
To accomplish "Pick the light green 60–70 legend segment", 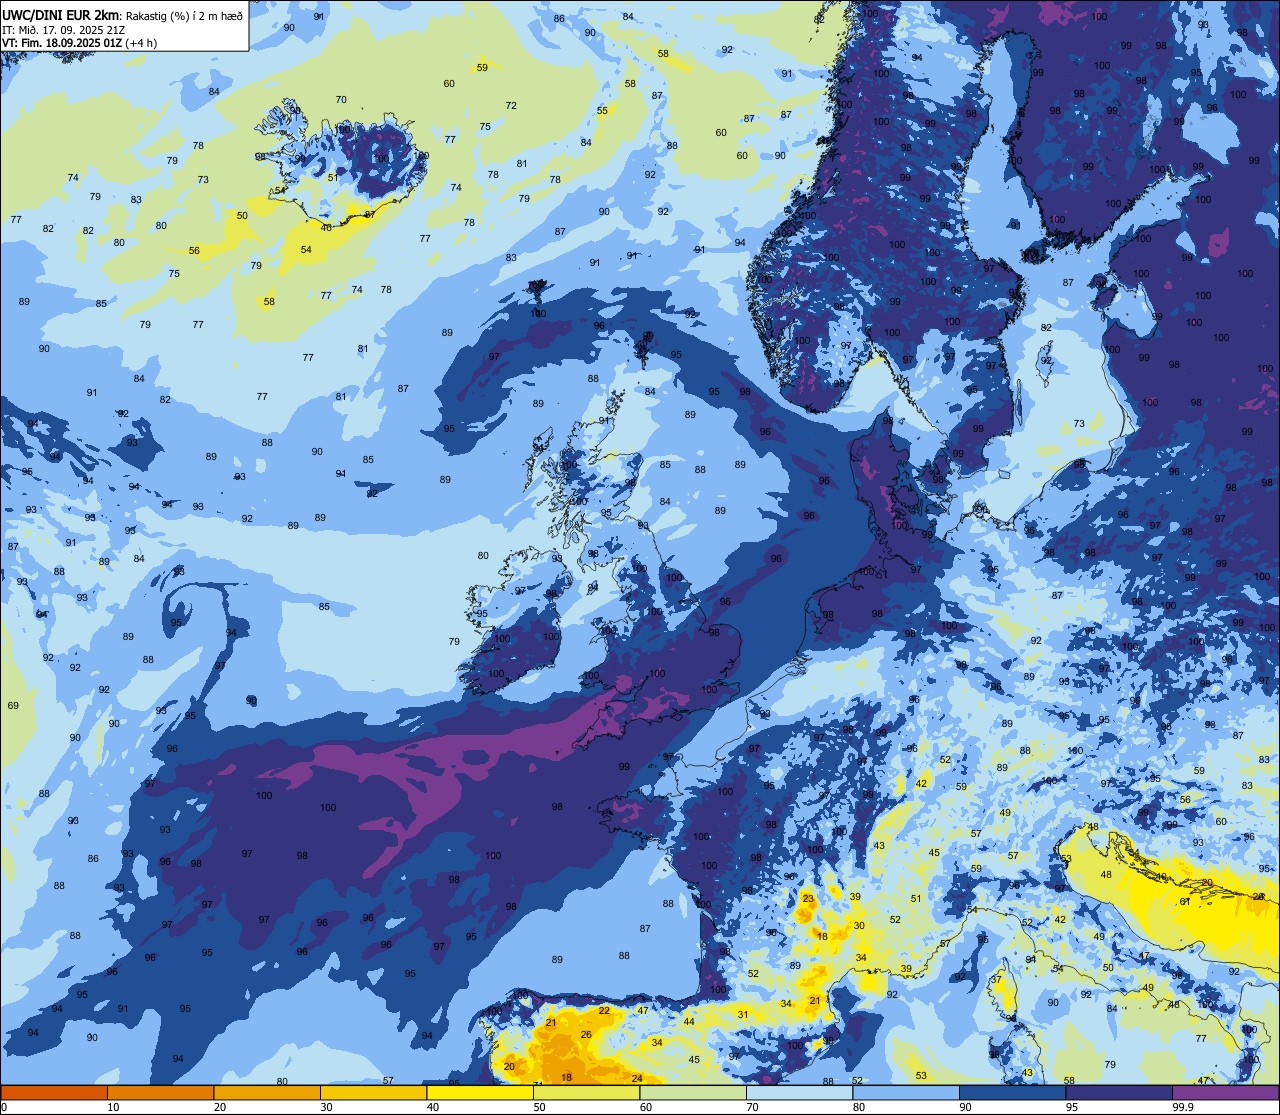I will (693, 1092).
